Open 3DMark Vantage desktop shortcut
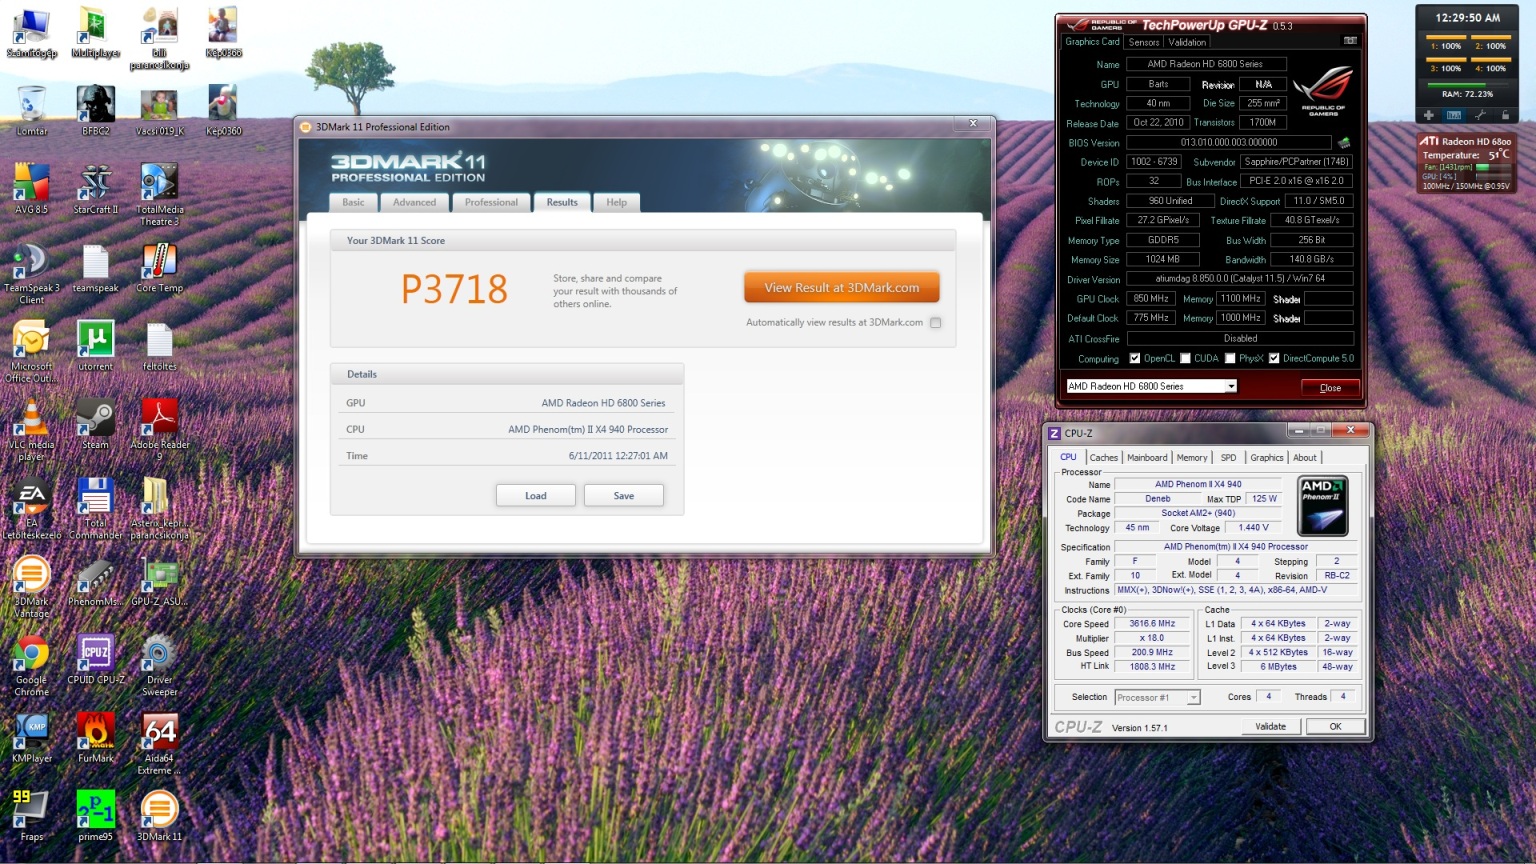This screenshot has width=1536, height=864. [32, 587]
